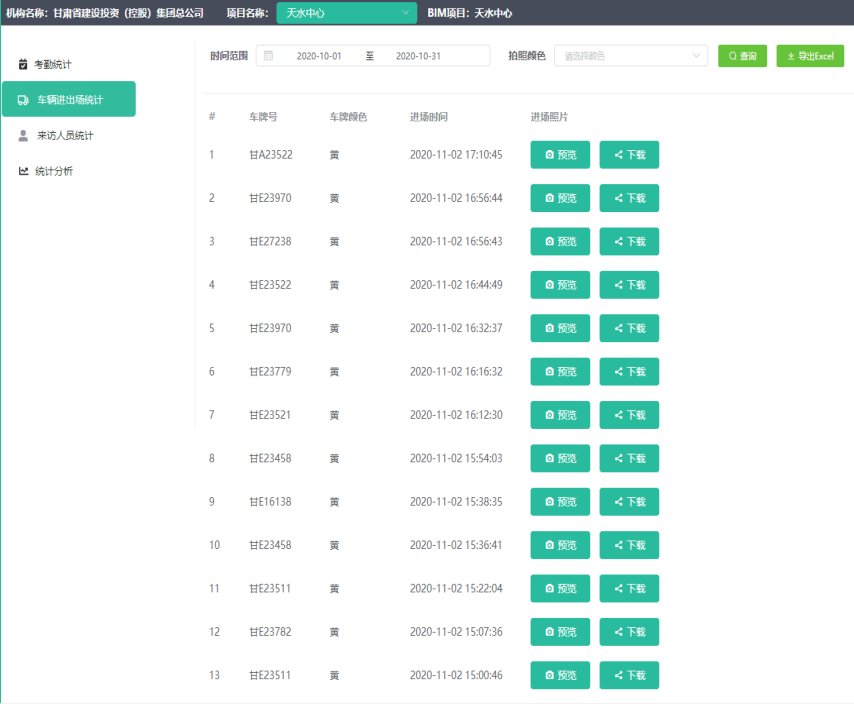The image size is (854, 711).
Task: Download photo for 甘E16138
Action: (629, 502)
